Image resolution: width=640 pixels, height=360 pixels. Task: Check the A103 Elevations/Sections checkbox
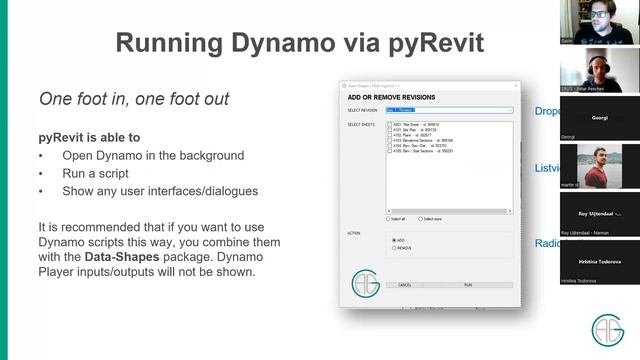click(390, 140)
